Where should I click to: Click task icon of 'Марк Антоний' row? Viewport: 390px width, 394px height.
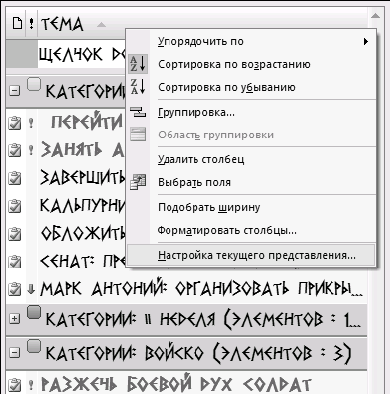14,289
